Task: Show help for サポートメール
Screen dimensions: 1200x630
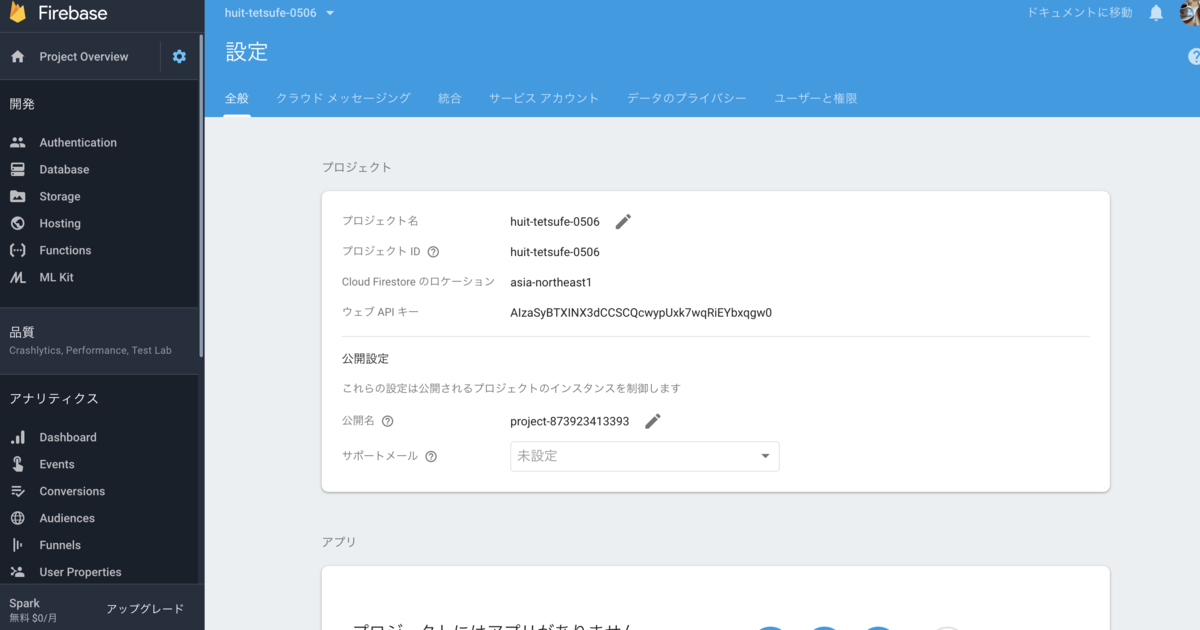Action: tap(431, 457)
